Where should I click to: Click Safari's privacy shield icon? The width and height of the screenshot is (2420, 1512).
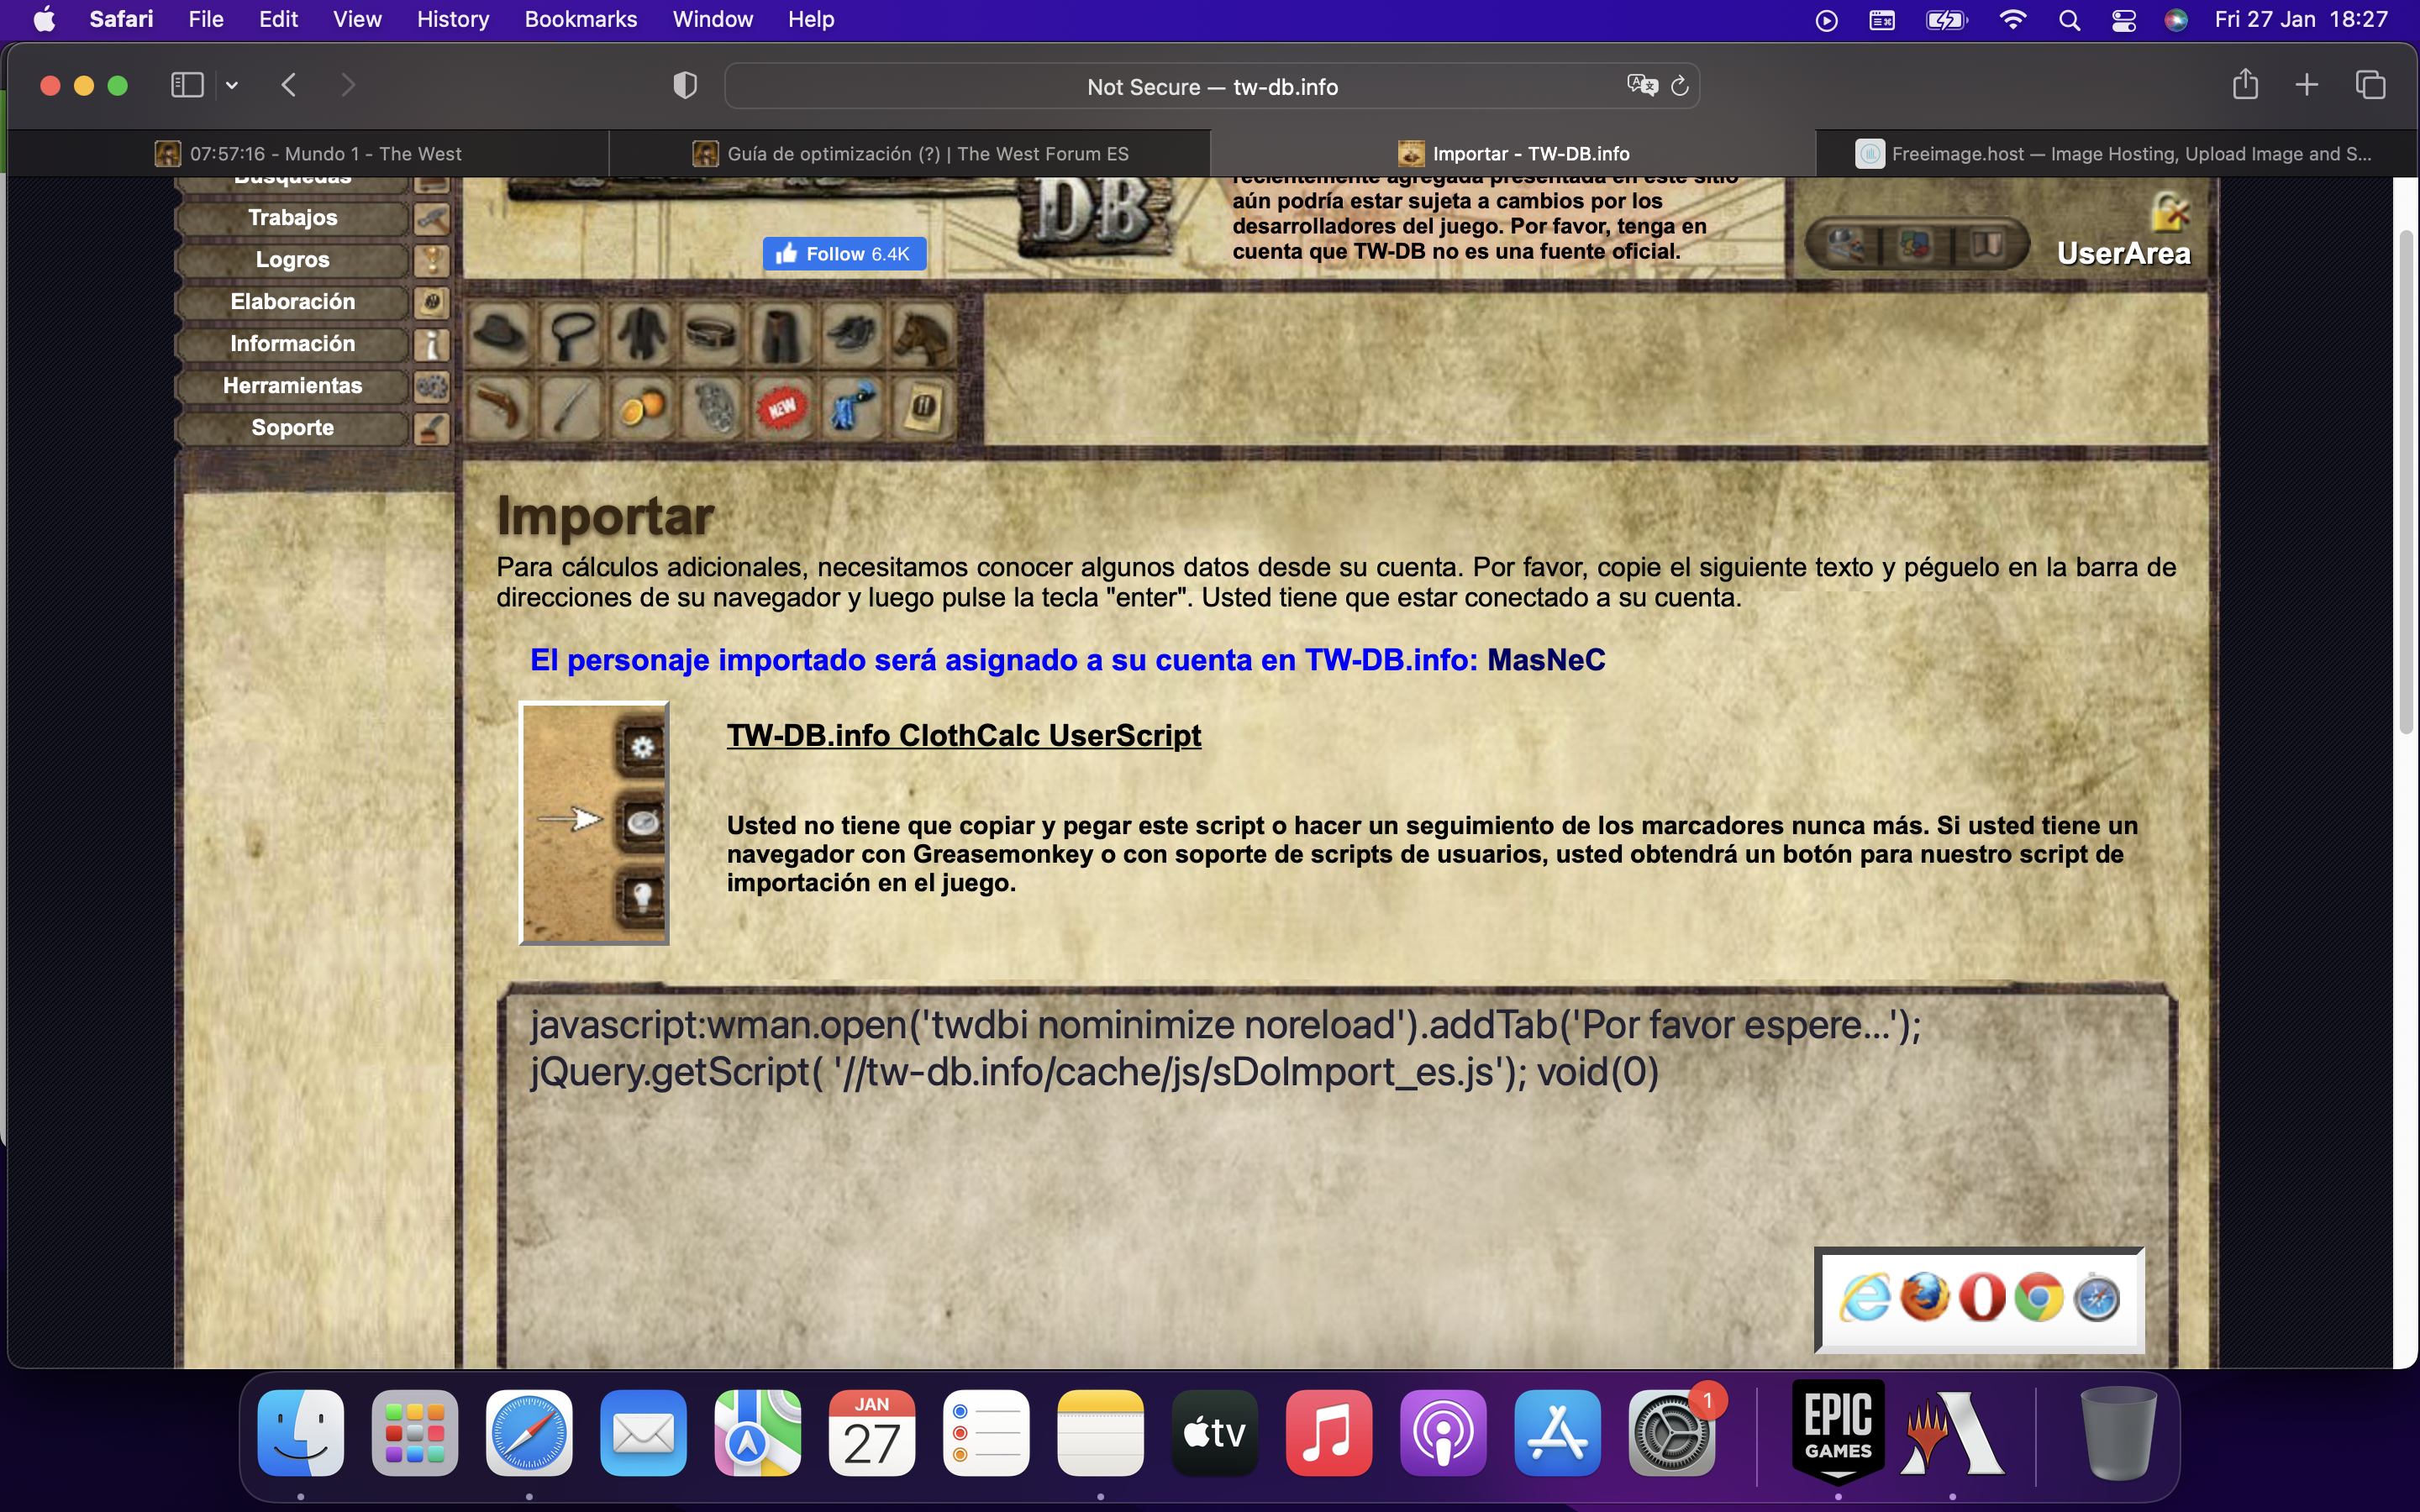coord(685,86)
